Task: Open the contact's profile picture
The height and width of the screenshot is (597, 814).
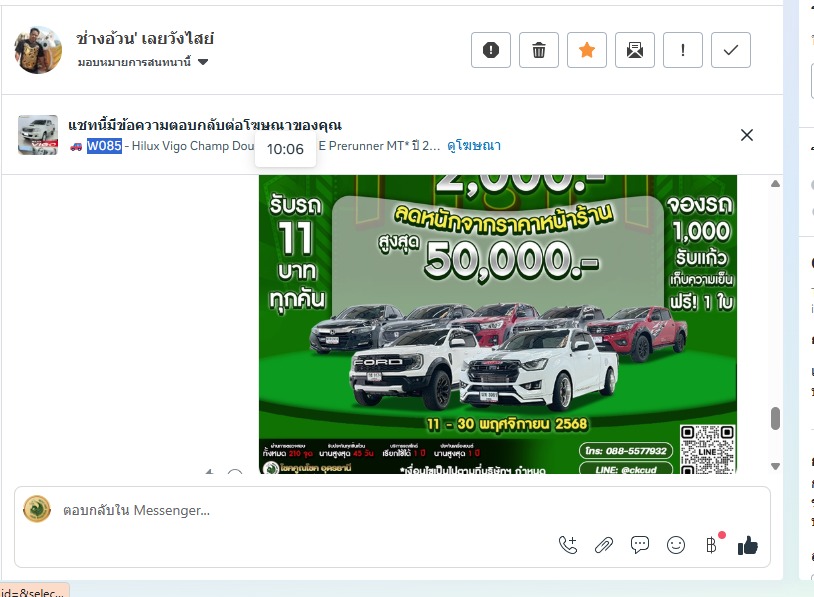Action: pos(39,49)
